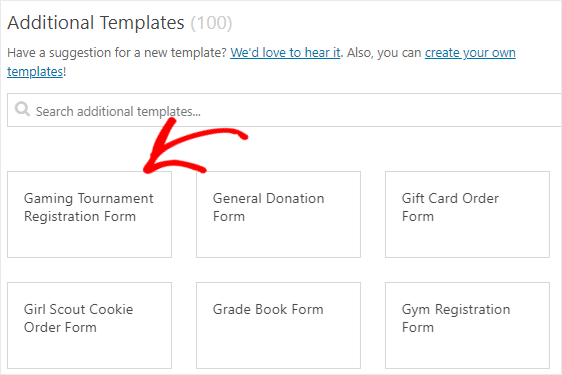This screenshot has width=562, height=375.
Task: Select the Girl Scout Cookie Order Form card
Action: click(x=90, y=326)
